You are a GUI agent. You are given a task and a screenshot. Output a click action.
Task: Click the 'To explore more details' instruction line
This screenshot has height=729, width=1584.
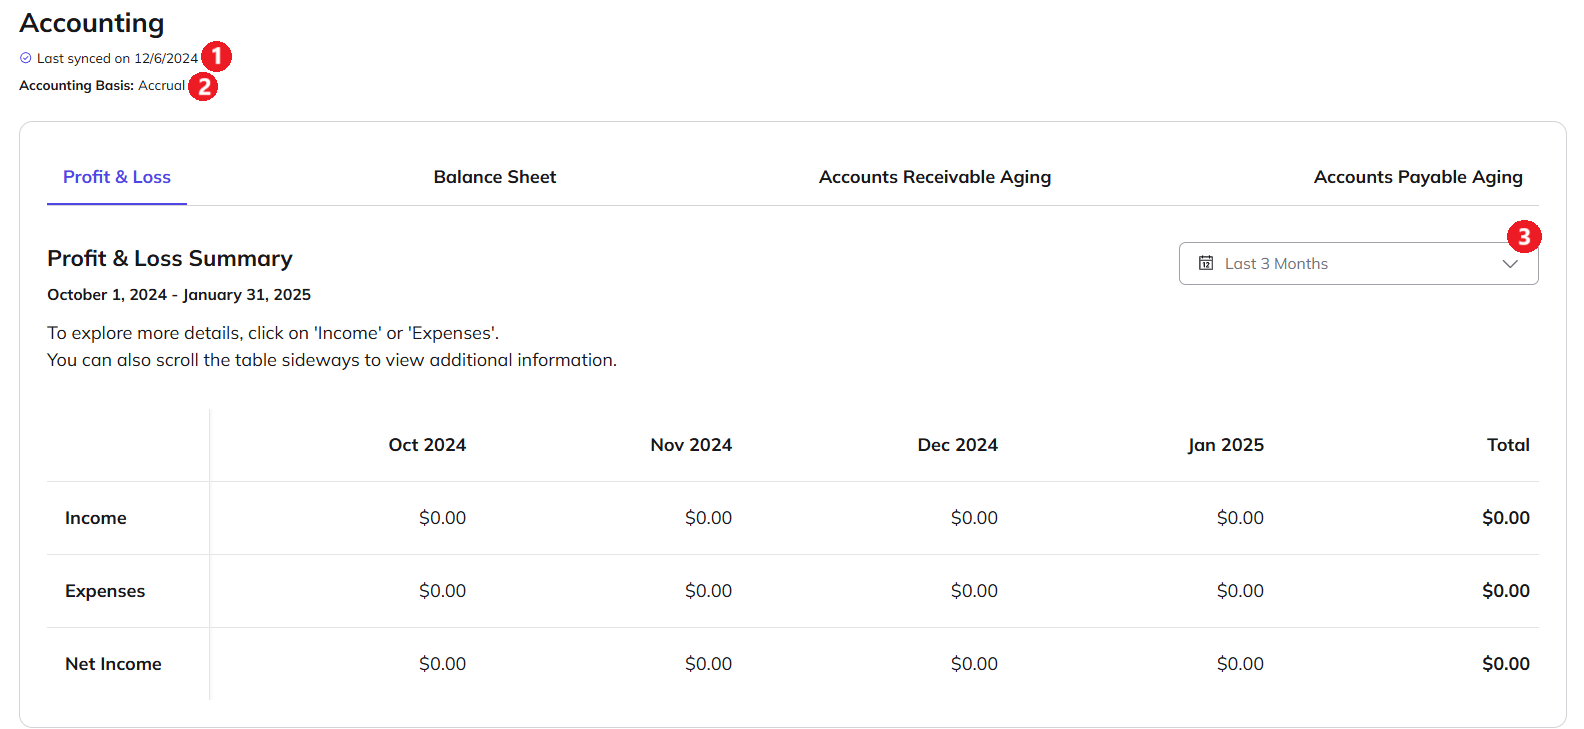273,333
